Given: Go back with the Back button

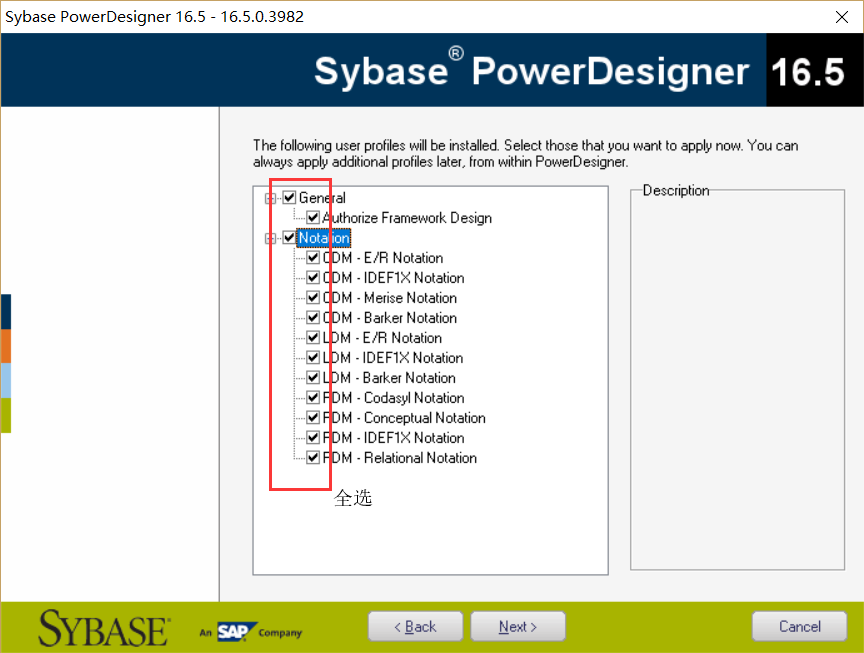Looking at the screenshot, I should coord(415,627).
